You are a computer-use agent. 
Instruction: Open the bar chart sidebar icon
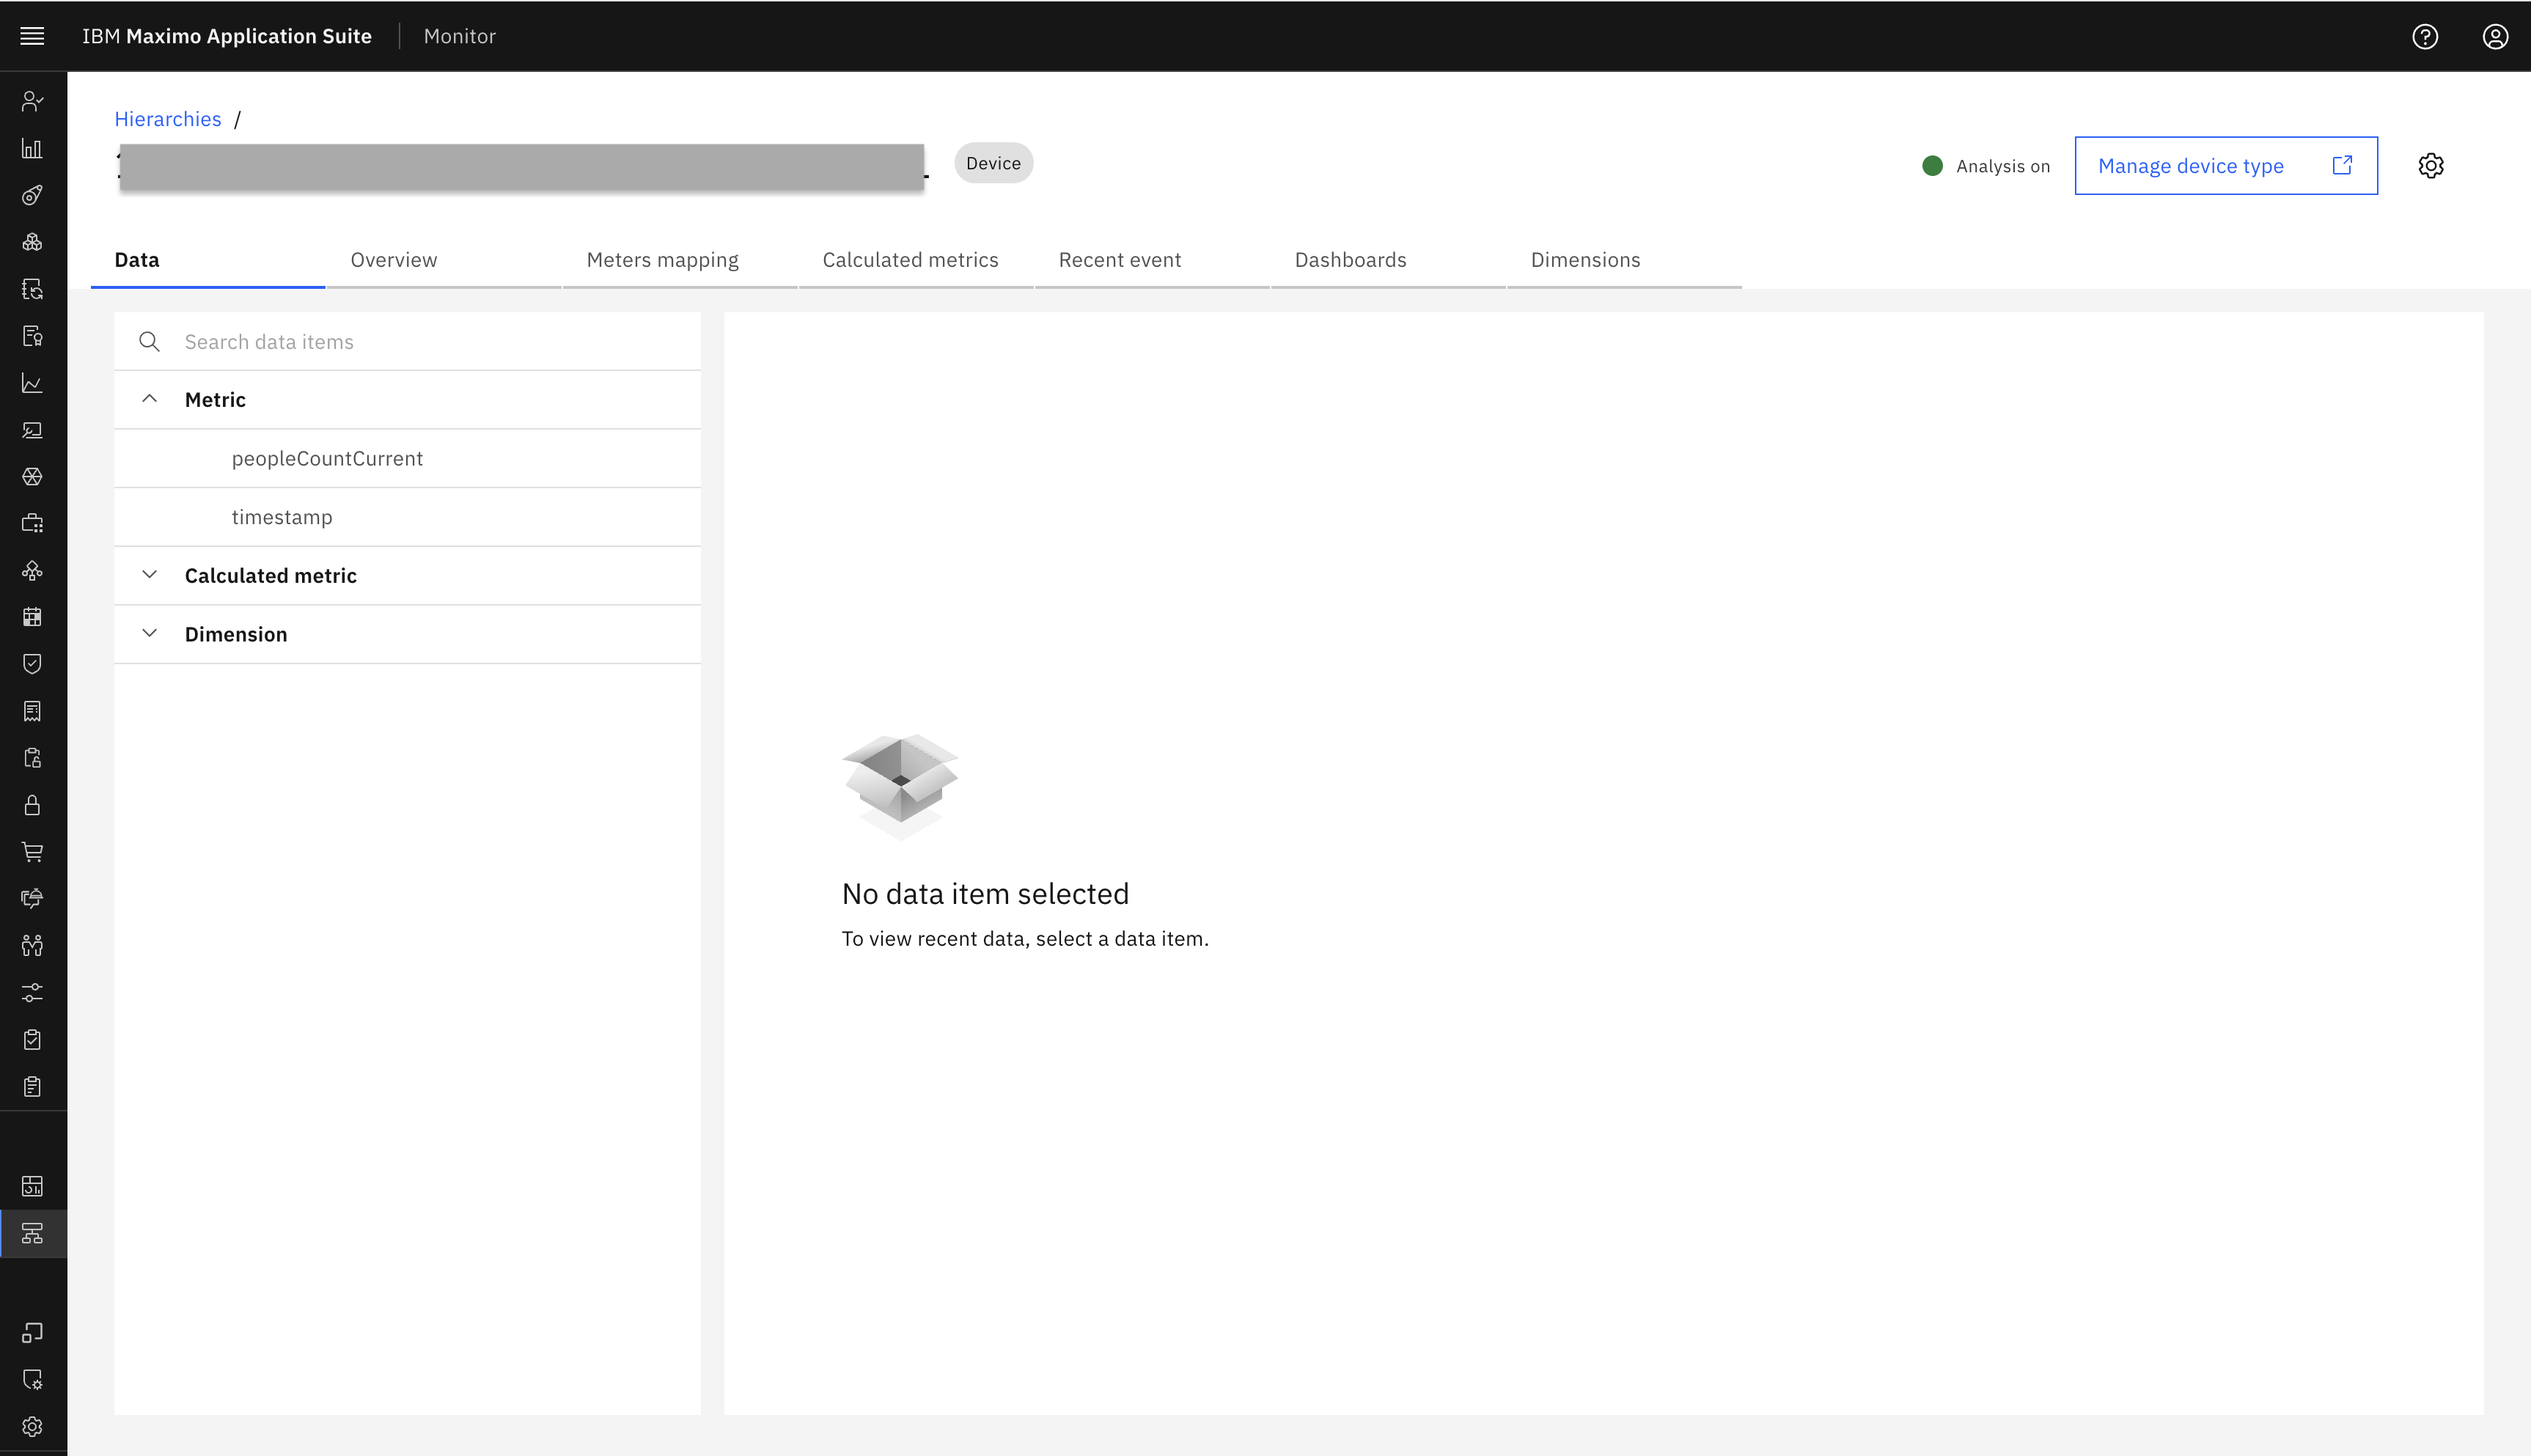click(x=32, y=148)
